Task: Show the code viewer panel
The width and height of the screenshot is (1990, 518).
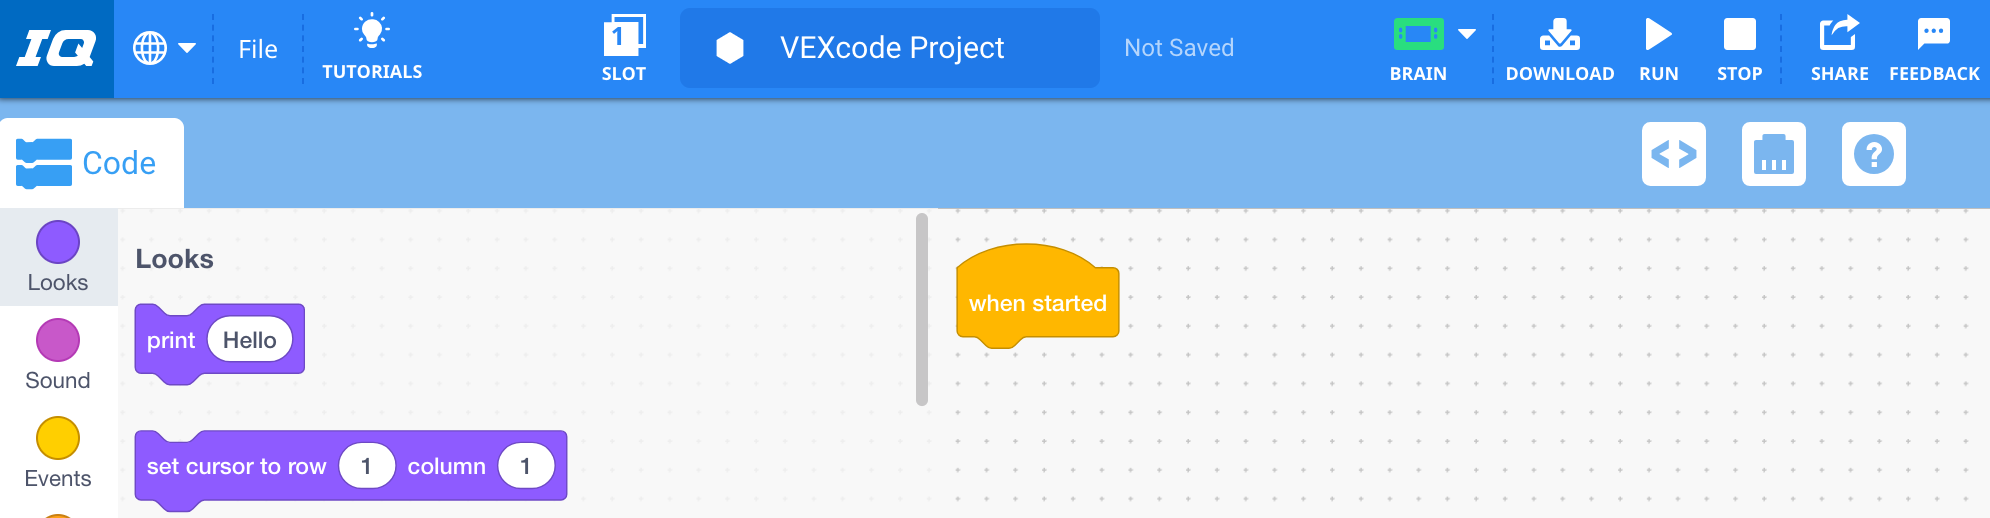Action: tap(1674, 154)
